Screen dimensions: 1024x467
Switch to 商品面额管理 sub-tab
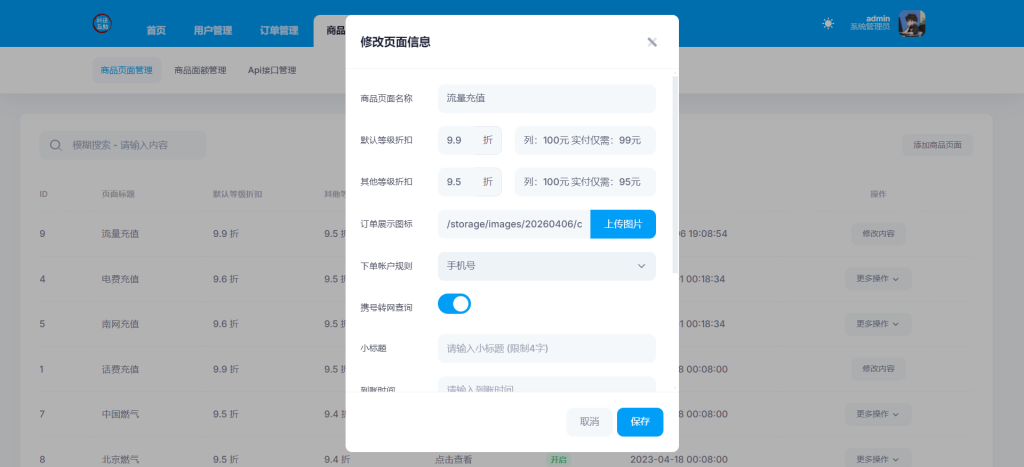click(200, 71)
